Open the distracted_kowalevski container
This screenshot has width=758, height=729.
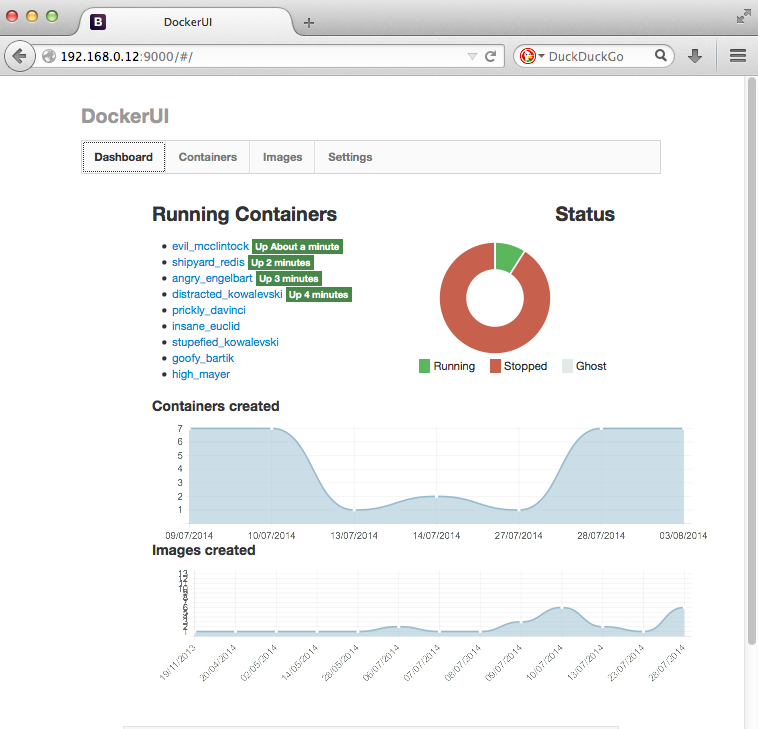coord(227,294)
